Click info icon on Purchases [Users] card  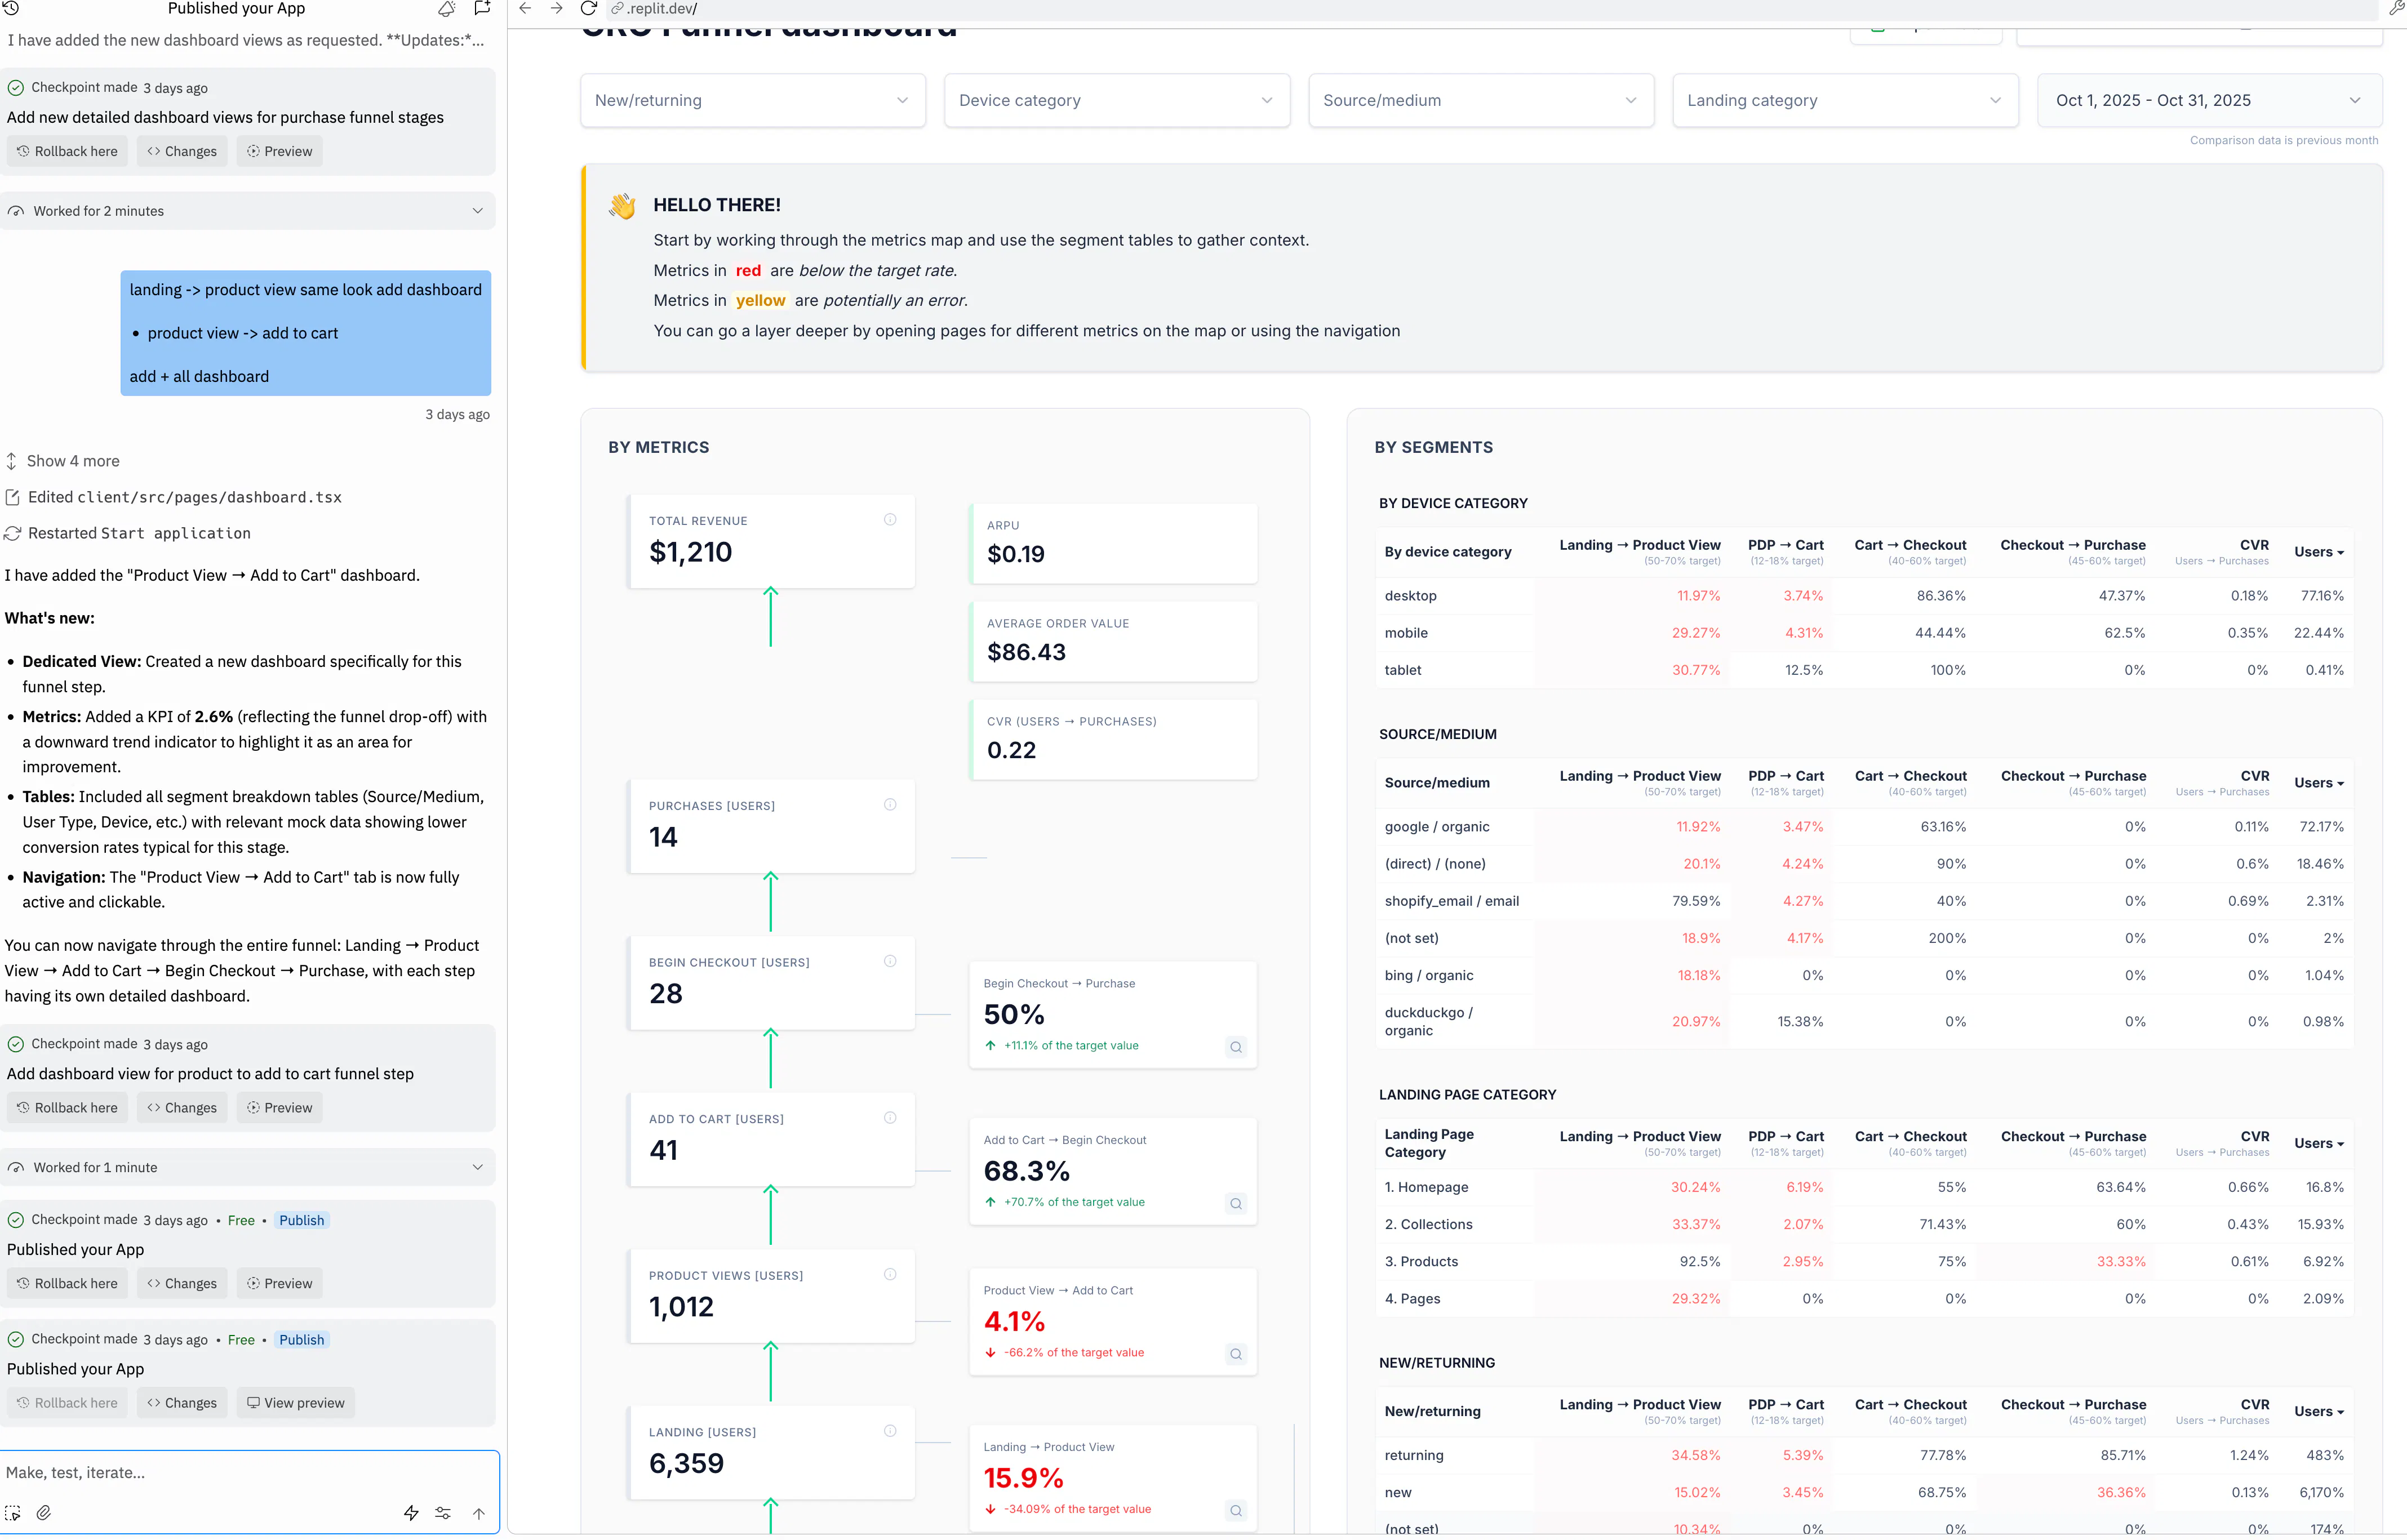[890, 805]
